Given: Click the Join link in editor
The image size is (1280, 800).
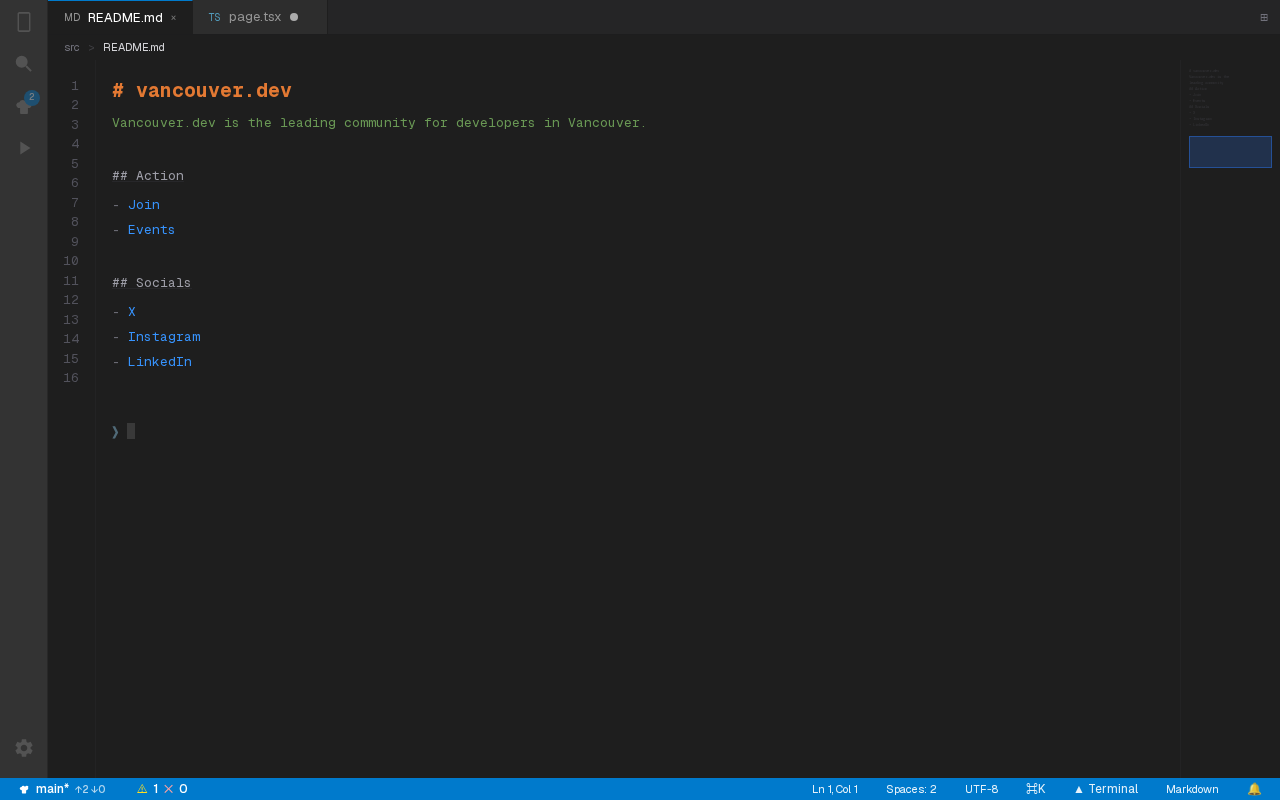Looking at the screenshot, I should click(x=144, y=205).
